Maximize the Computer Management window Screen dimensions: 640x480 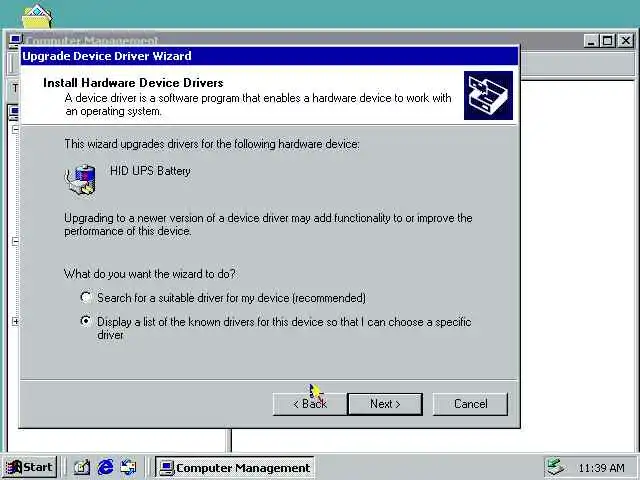click(x=607, y=40)
